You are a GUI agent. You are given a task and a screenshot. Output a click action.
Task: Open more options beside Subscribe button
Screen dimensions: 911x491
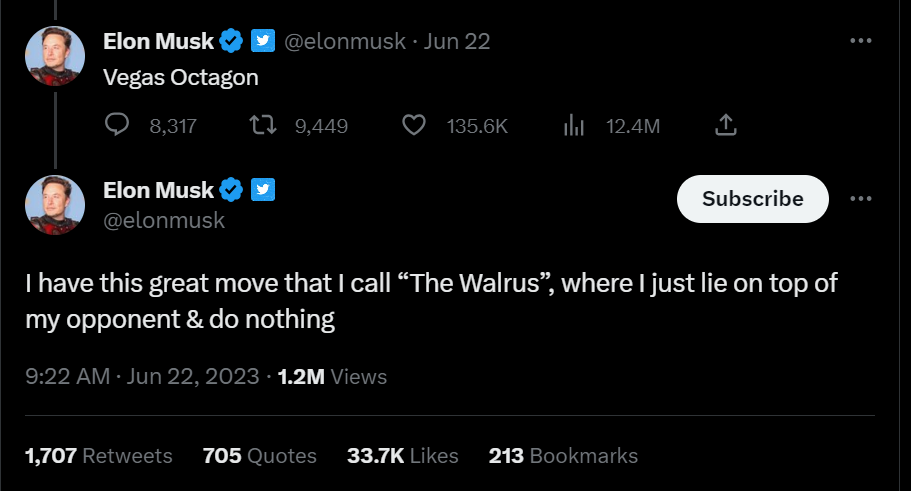pyautogui.click(x=860, y=198)
